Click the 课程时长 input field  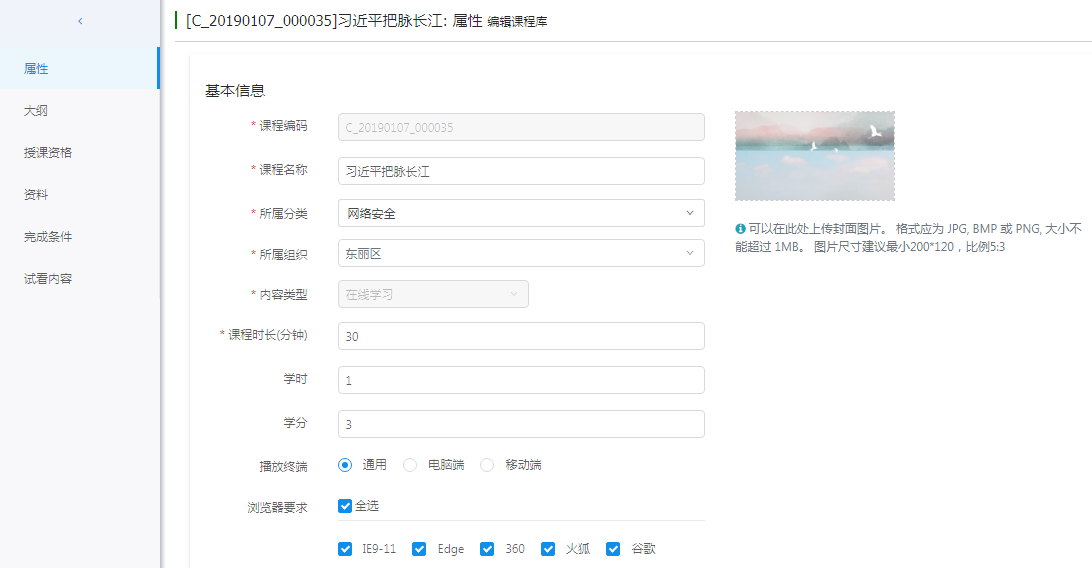click(x=520, y=336)
